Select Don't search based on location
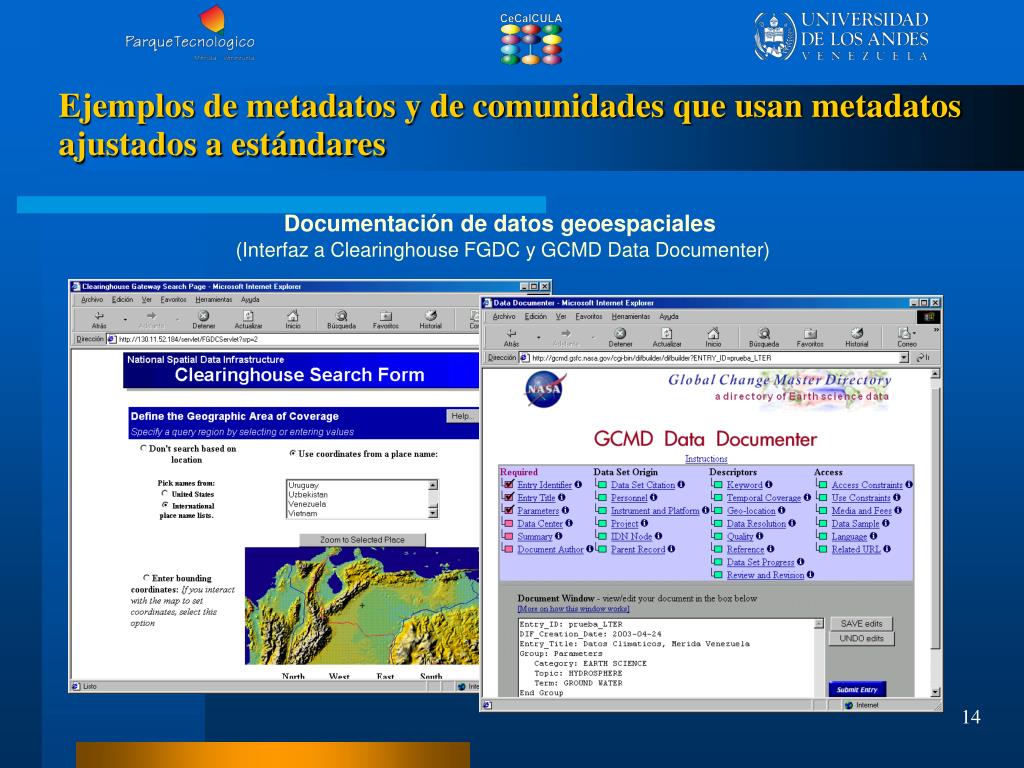The width and height of the screenshot is (1024, 768). pos(143,448)
